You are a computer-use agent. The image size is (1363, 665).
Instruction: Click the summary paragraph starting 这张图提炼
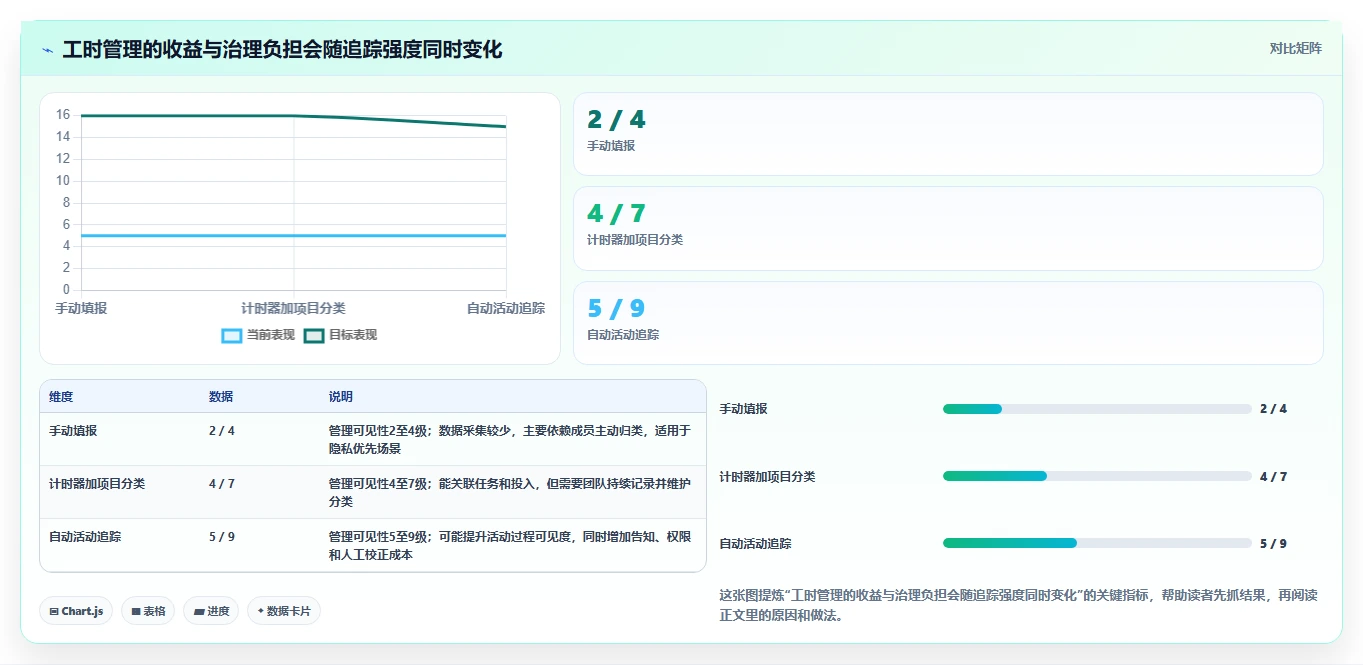[1018, 605]
